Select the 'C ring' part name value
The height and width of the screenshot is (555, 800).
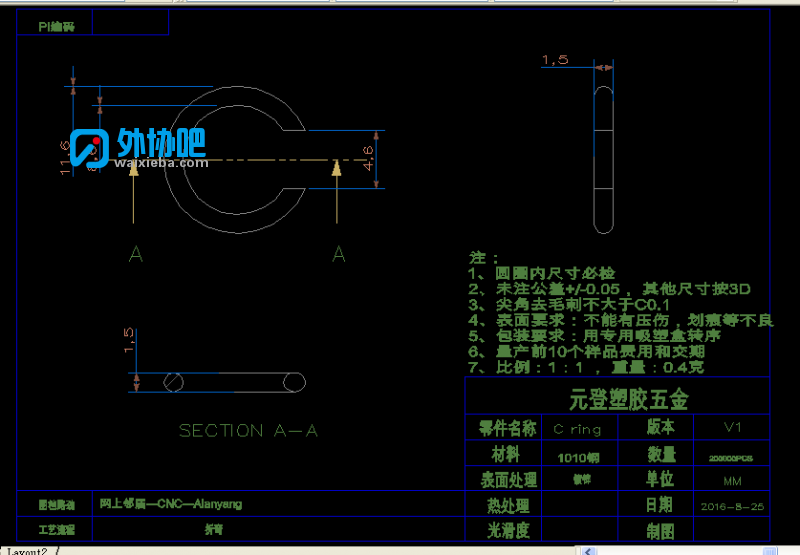(578, 430)
